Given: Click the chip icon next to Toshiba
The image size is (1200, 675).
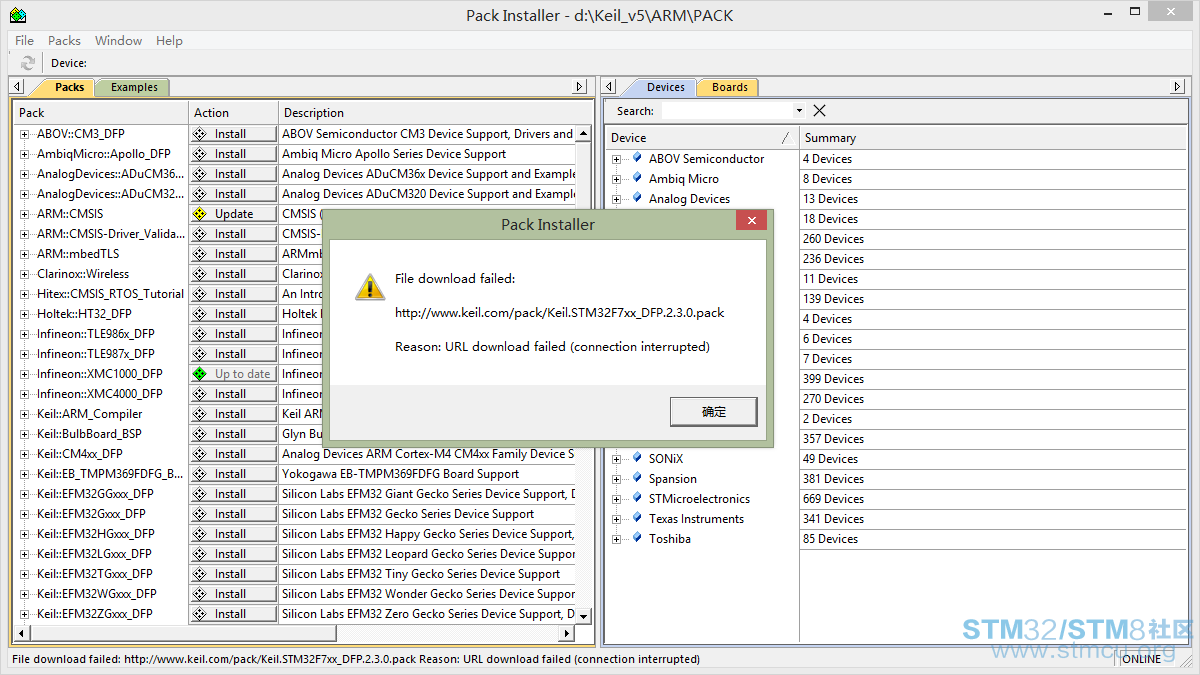Looking at the screenshot, I should [x=637, y=538].
